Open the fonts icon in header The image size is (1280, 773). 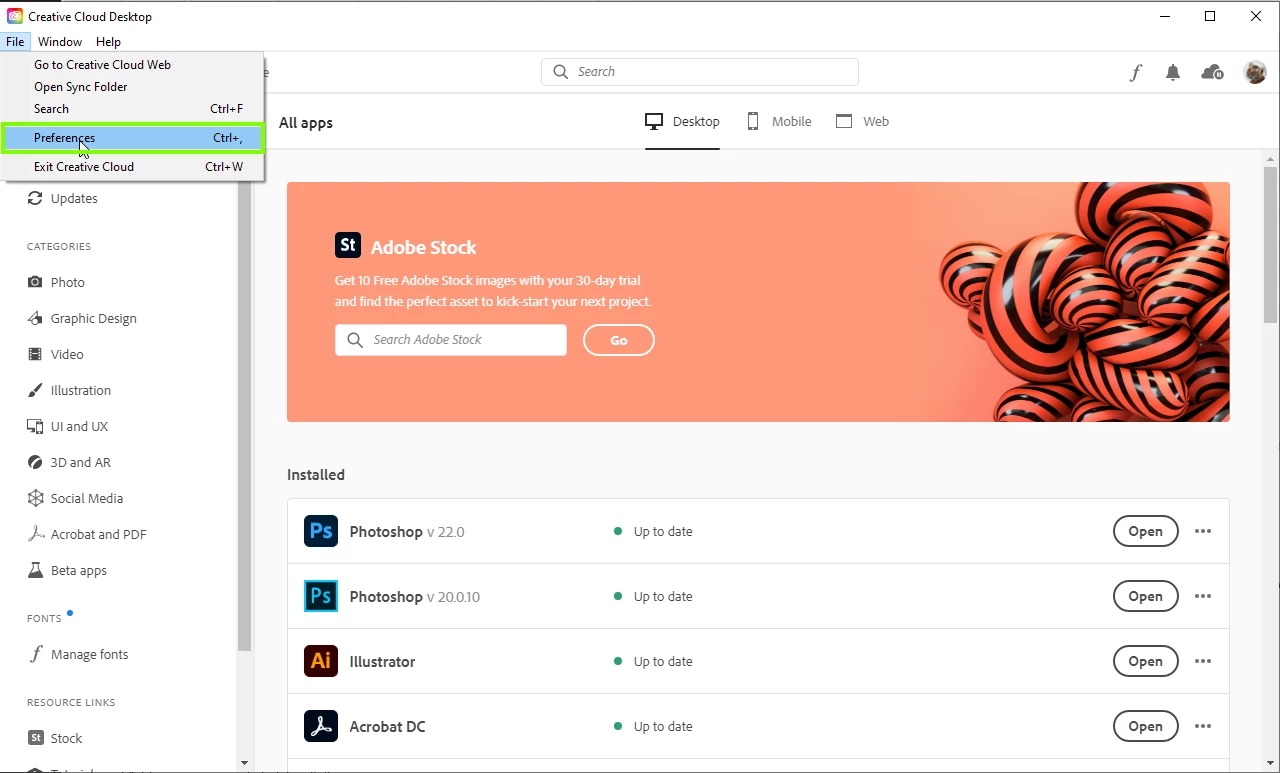click(1136, 72)
